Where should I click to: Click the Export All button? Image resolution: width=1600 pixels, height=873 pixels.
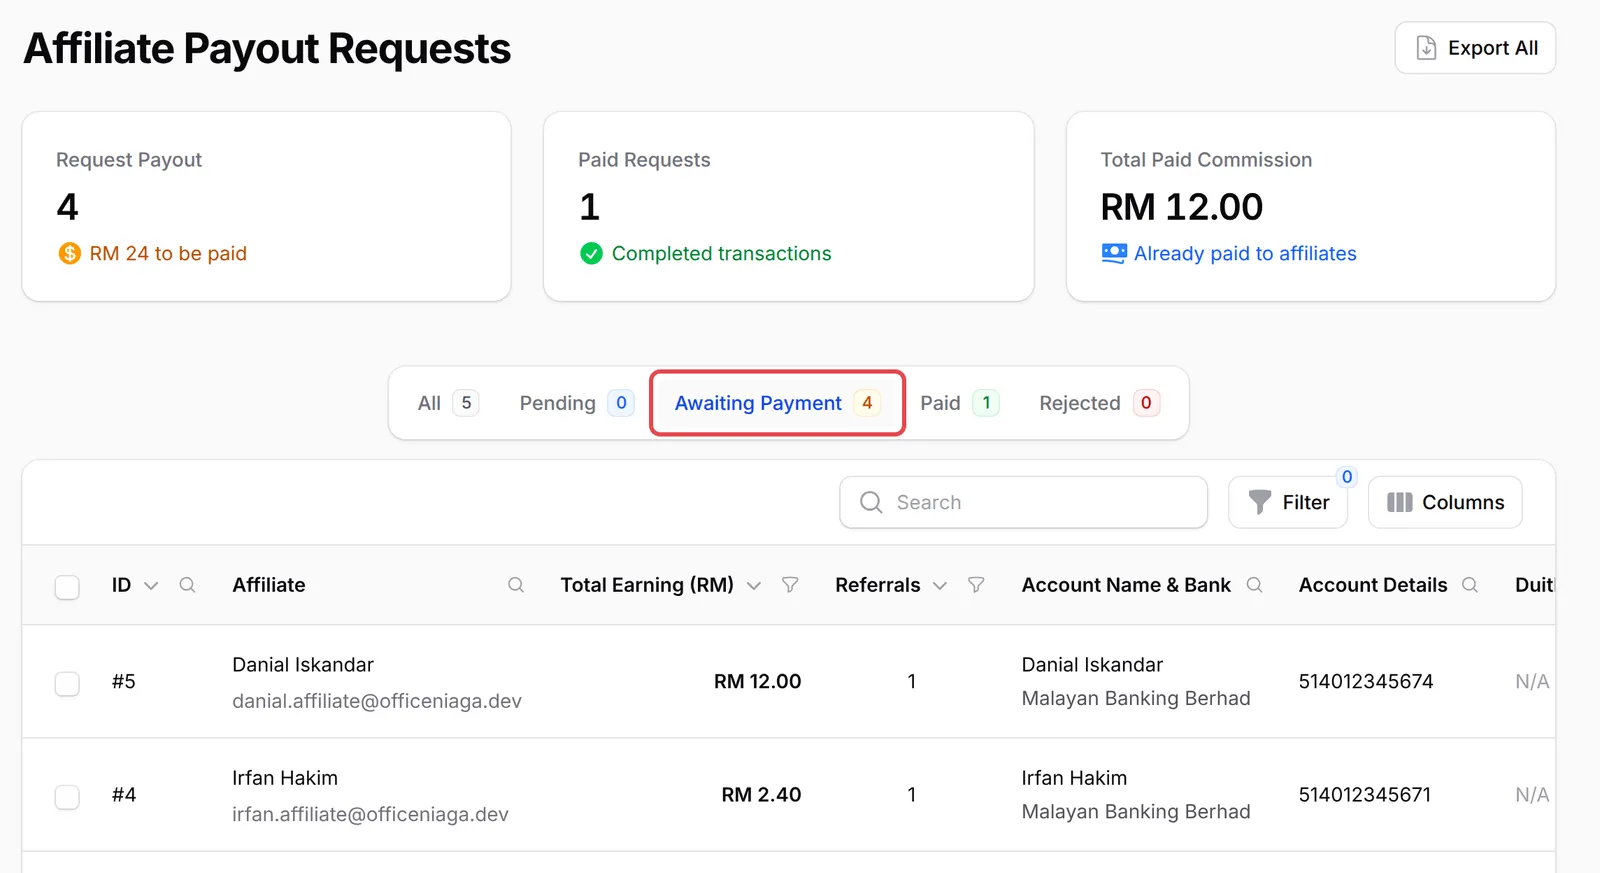pos(1475,48)
